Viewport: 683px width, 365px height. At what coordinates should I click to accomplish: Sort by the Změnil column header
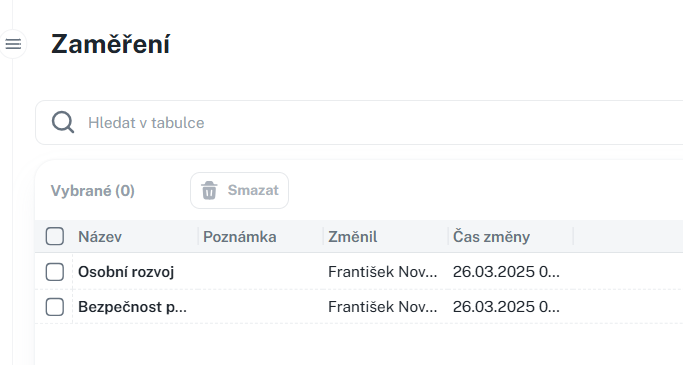(353, 237)
